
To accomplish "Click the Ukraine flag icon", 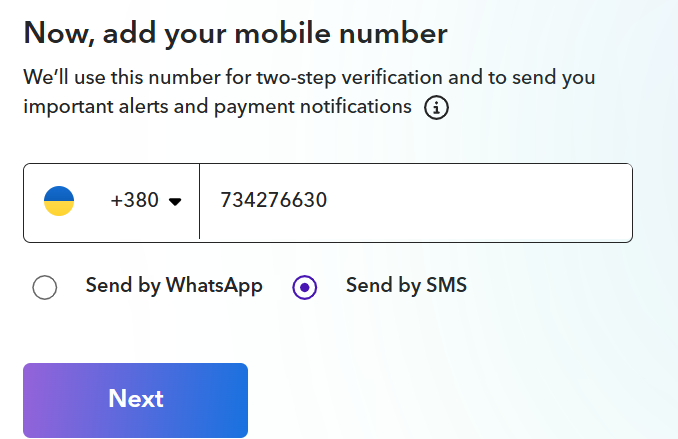I will [x=59, y=202].
